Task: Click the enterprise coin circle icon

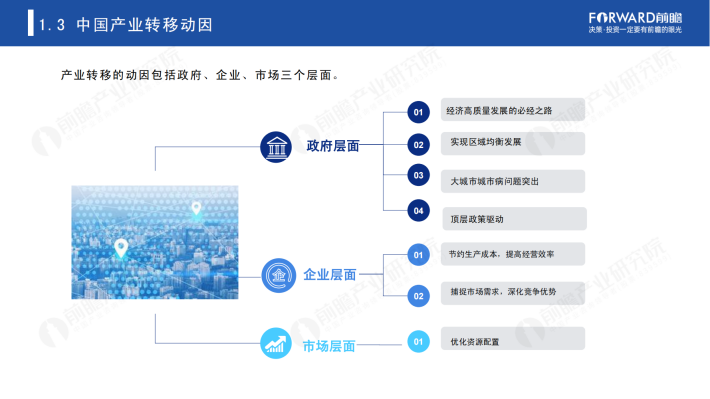Action: coord(278,275)
